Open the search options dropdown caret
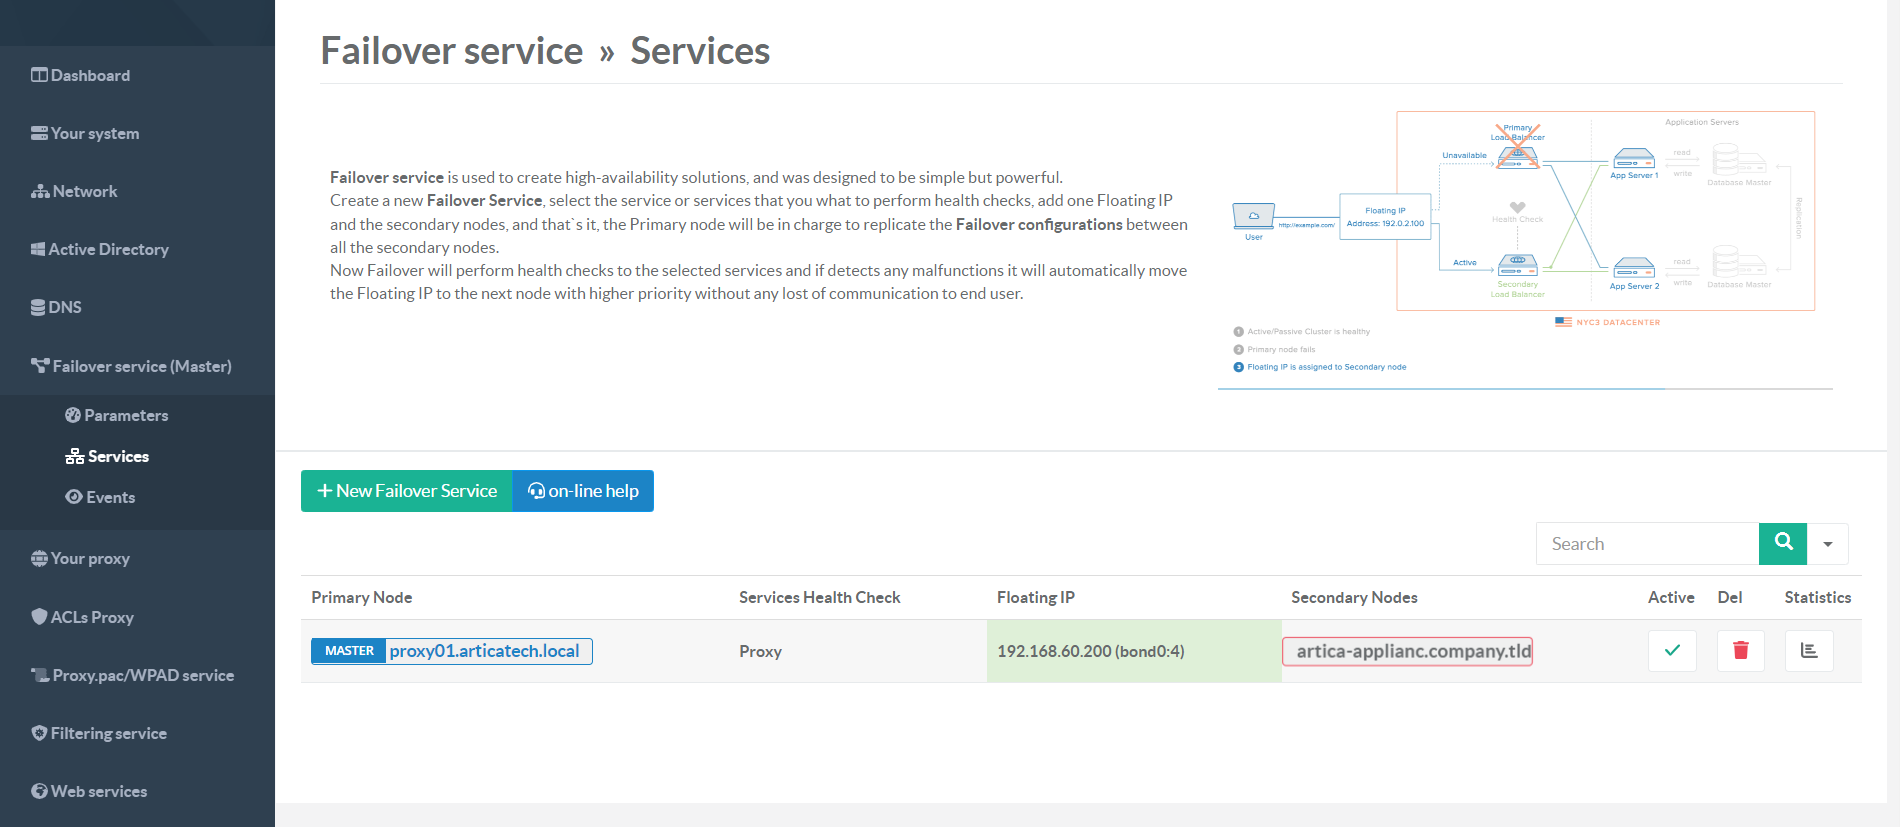 coord(1828,544)
